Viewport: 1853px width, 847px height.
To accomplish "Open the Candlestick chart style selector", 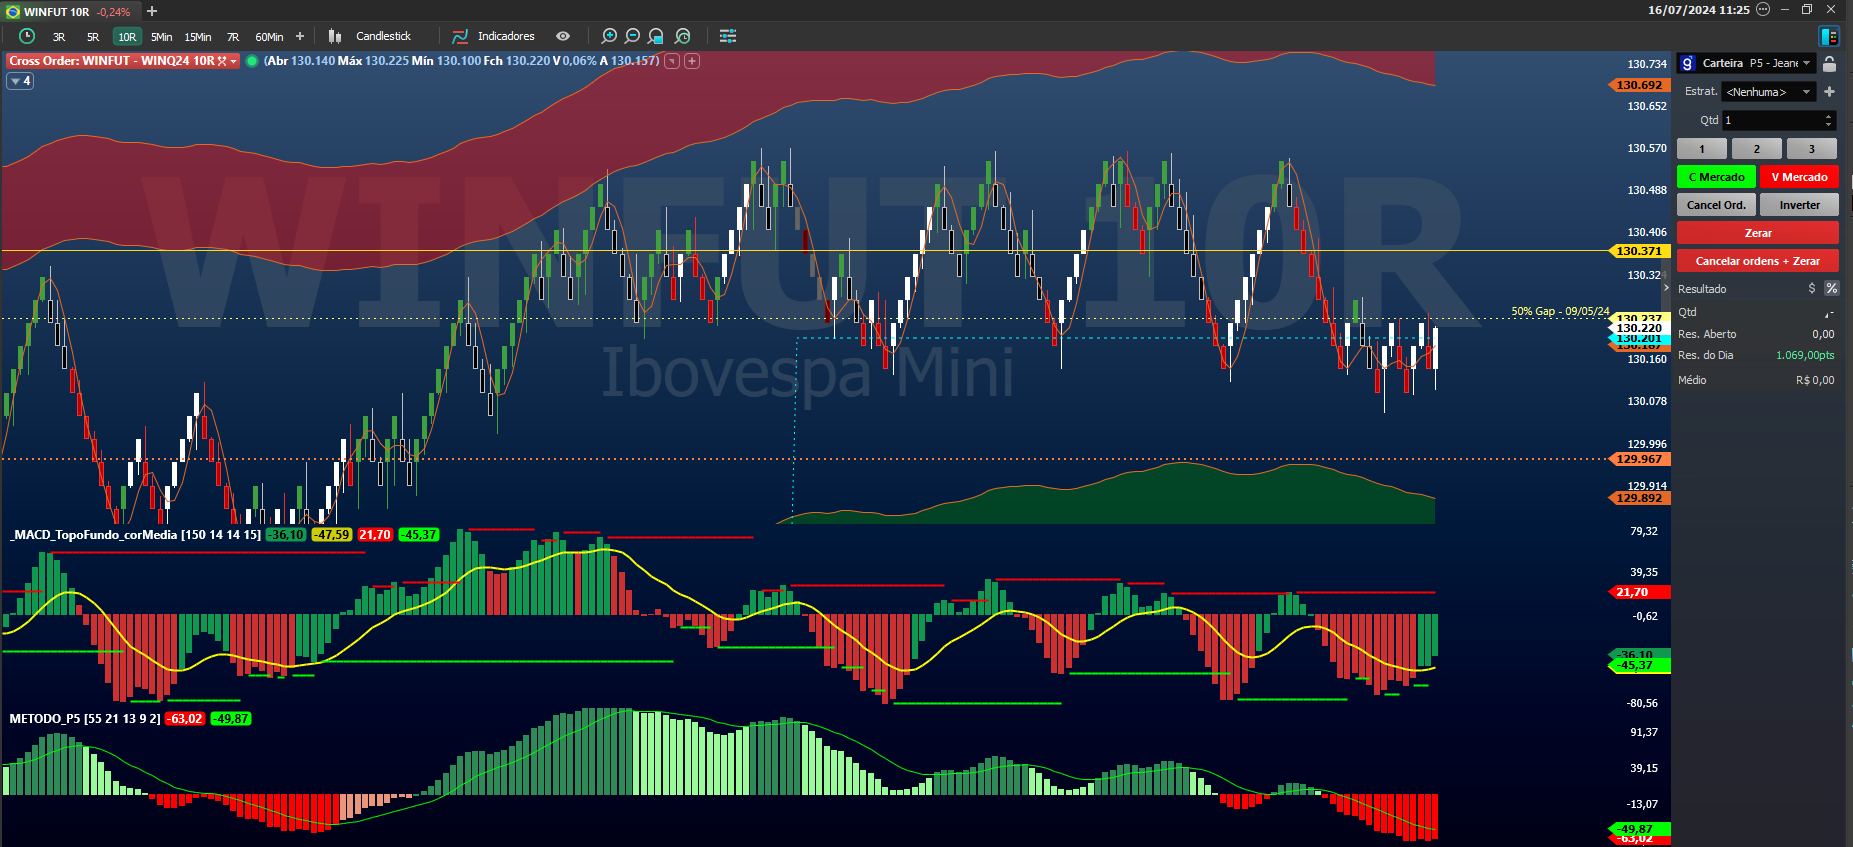I will pyautogui.click(x=384, y=36).
